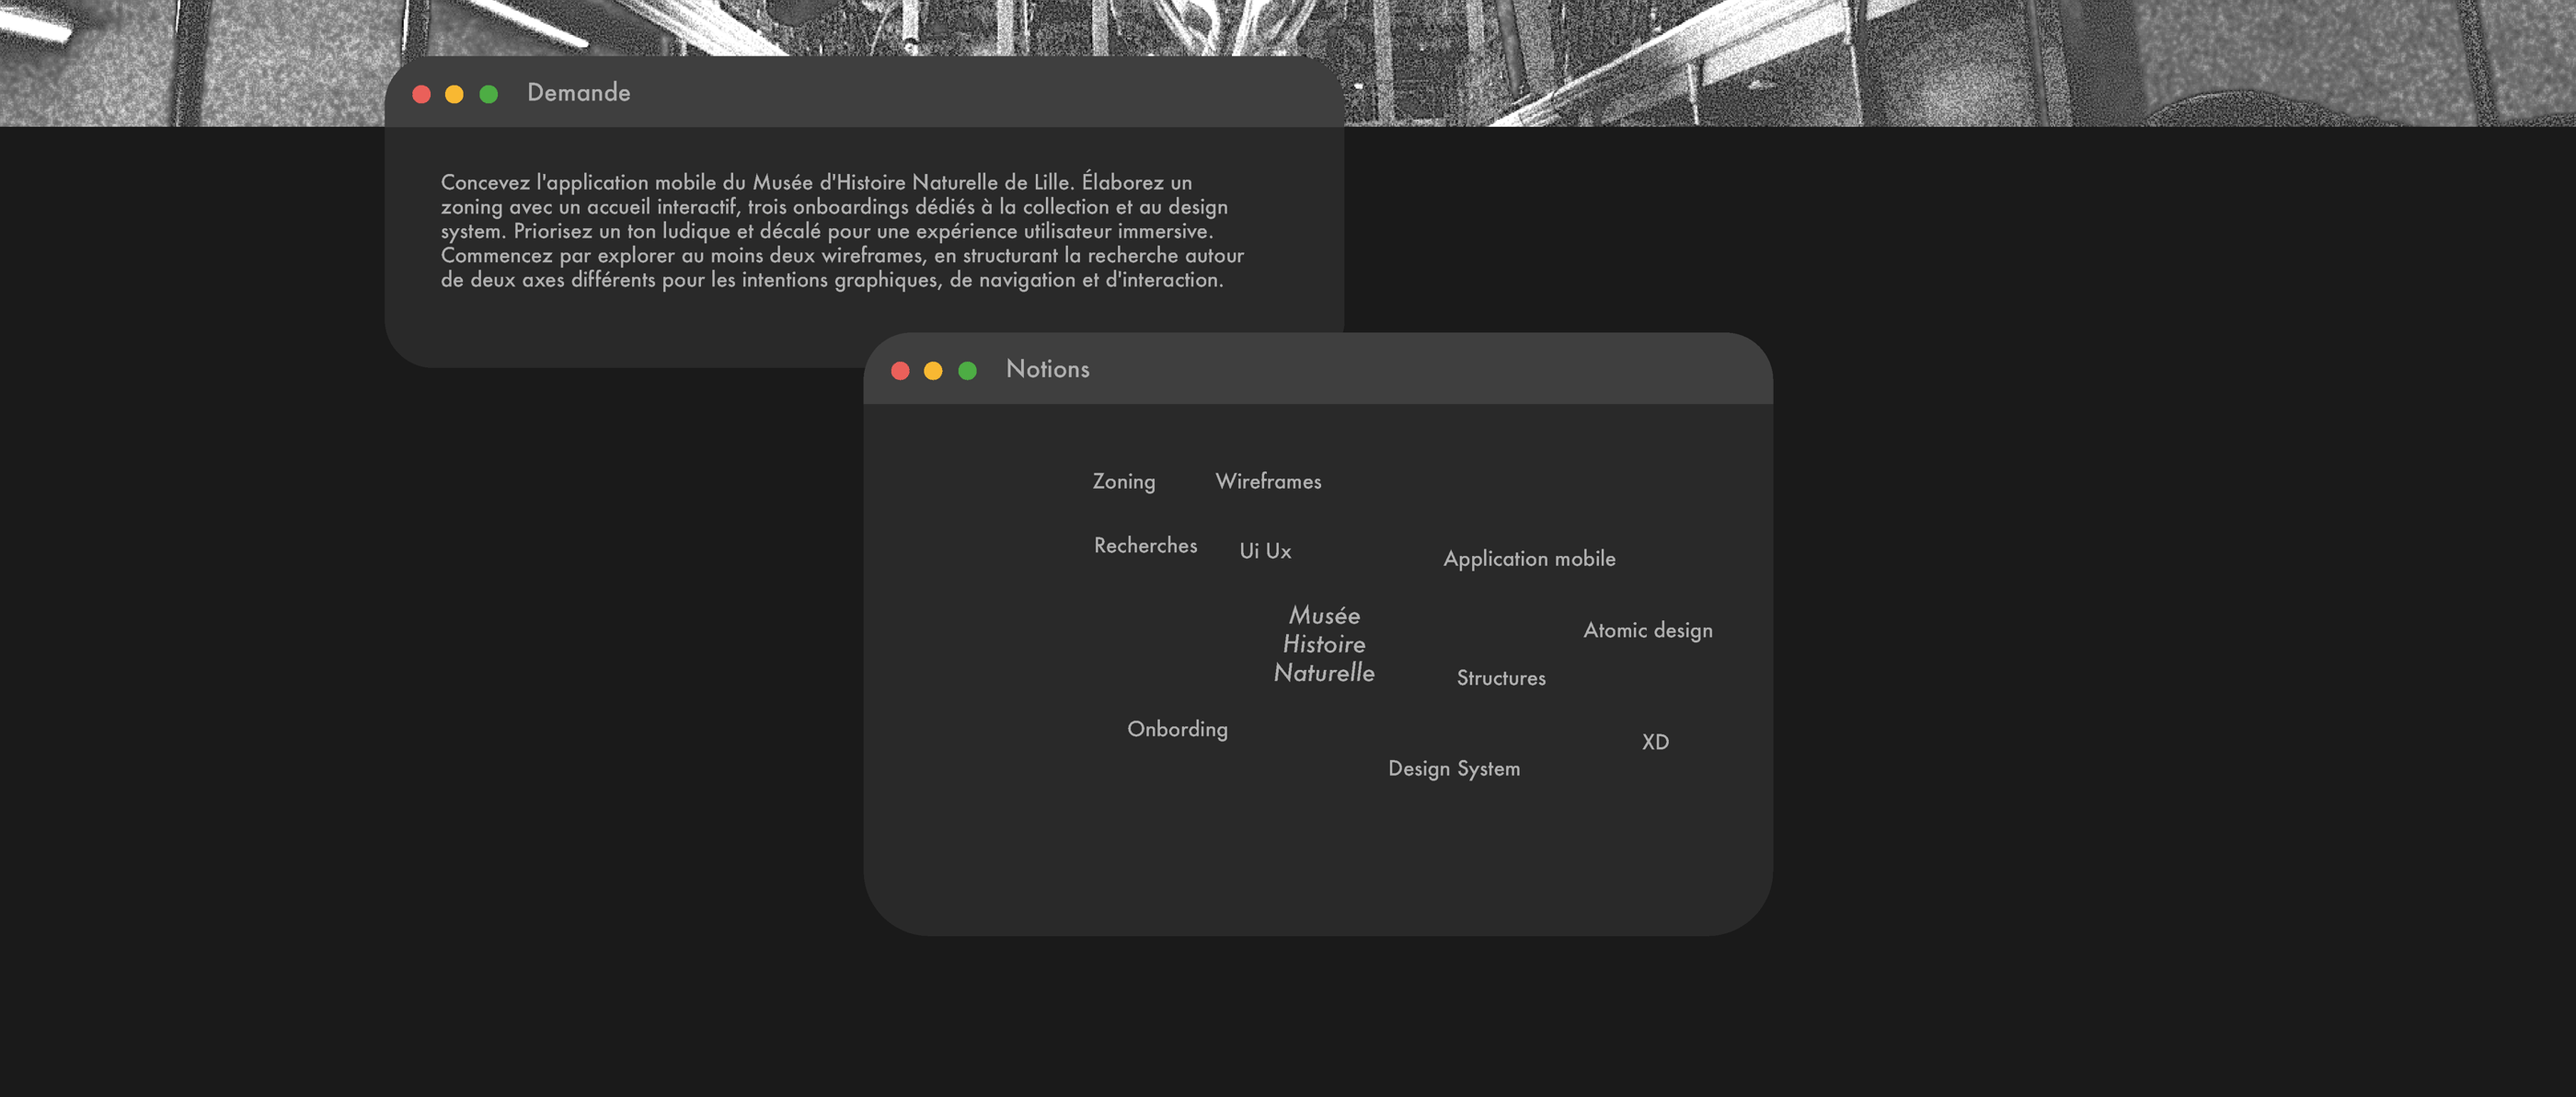The width and height of the screenshot is (2576, 1097).
Task: Select the Onbording tag
Action: 1177,729
